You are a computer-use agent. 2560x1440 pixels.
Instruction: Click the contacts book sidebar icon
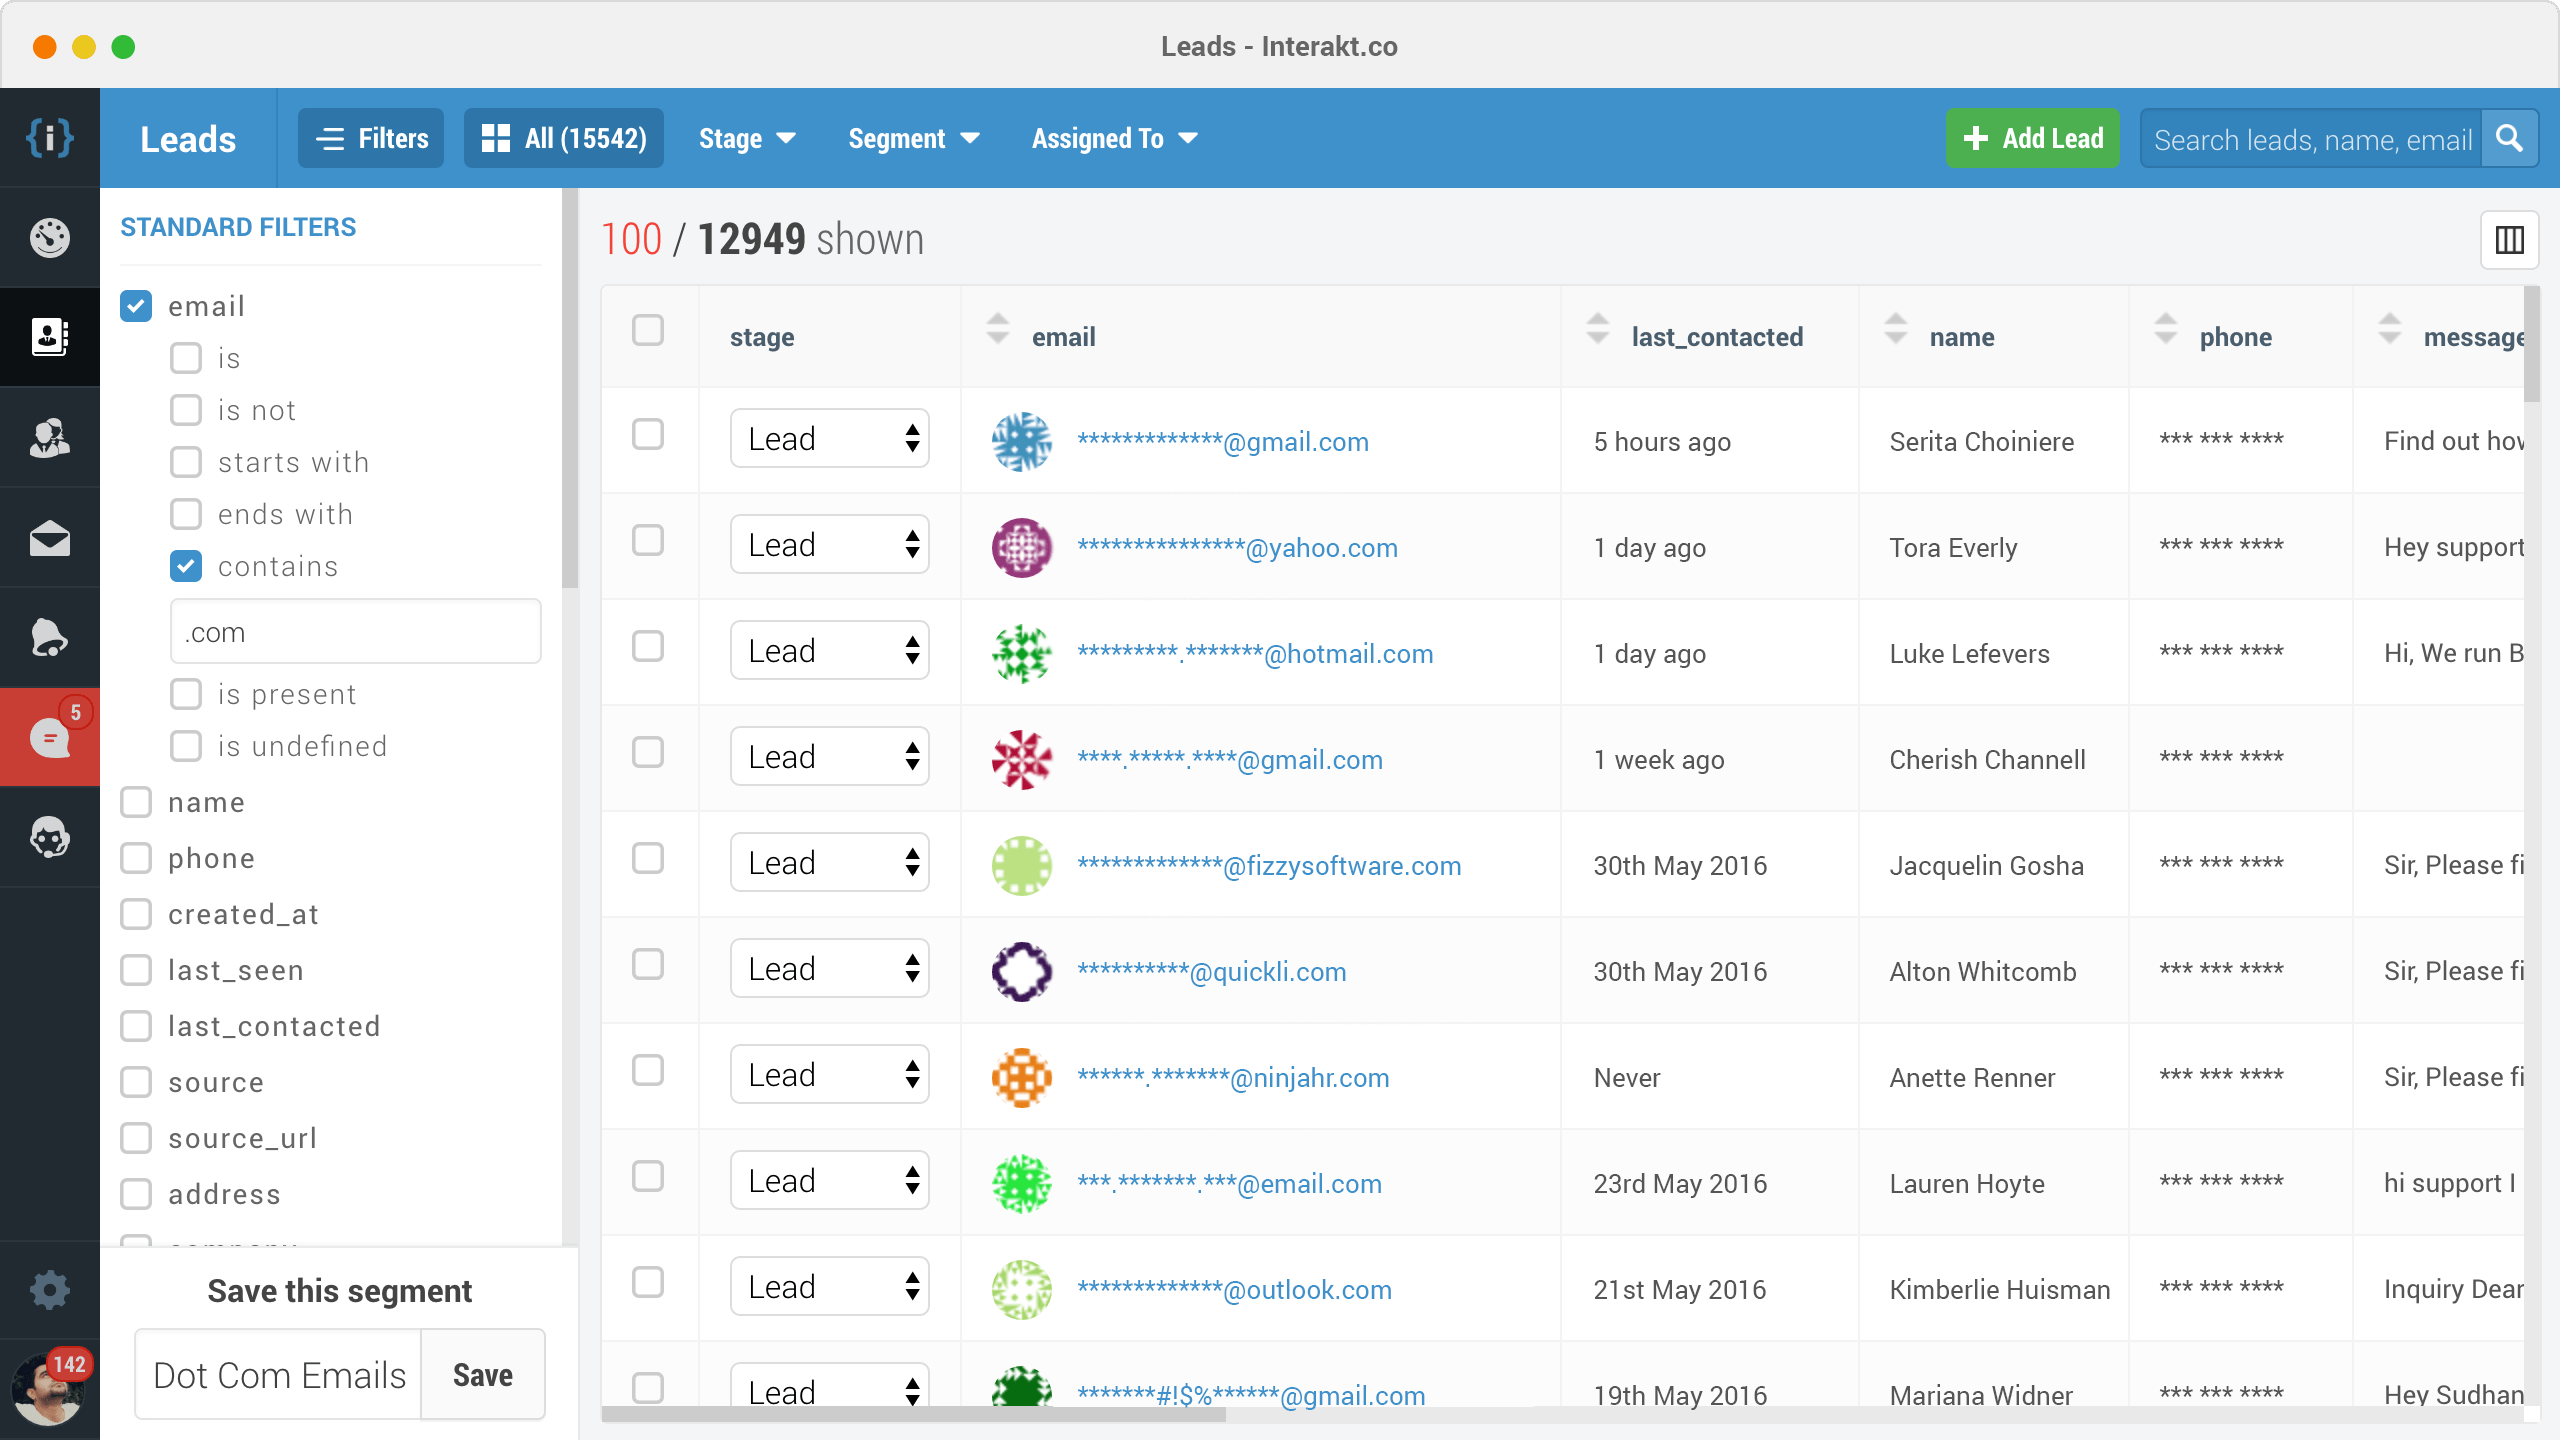[x=49, y=337]
